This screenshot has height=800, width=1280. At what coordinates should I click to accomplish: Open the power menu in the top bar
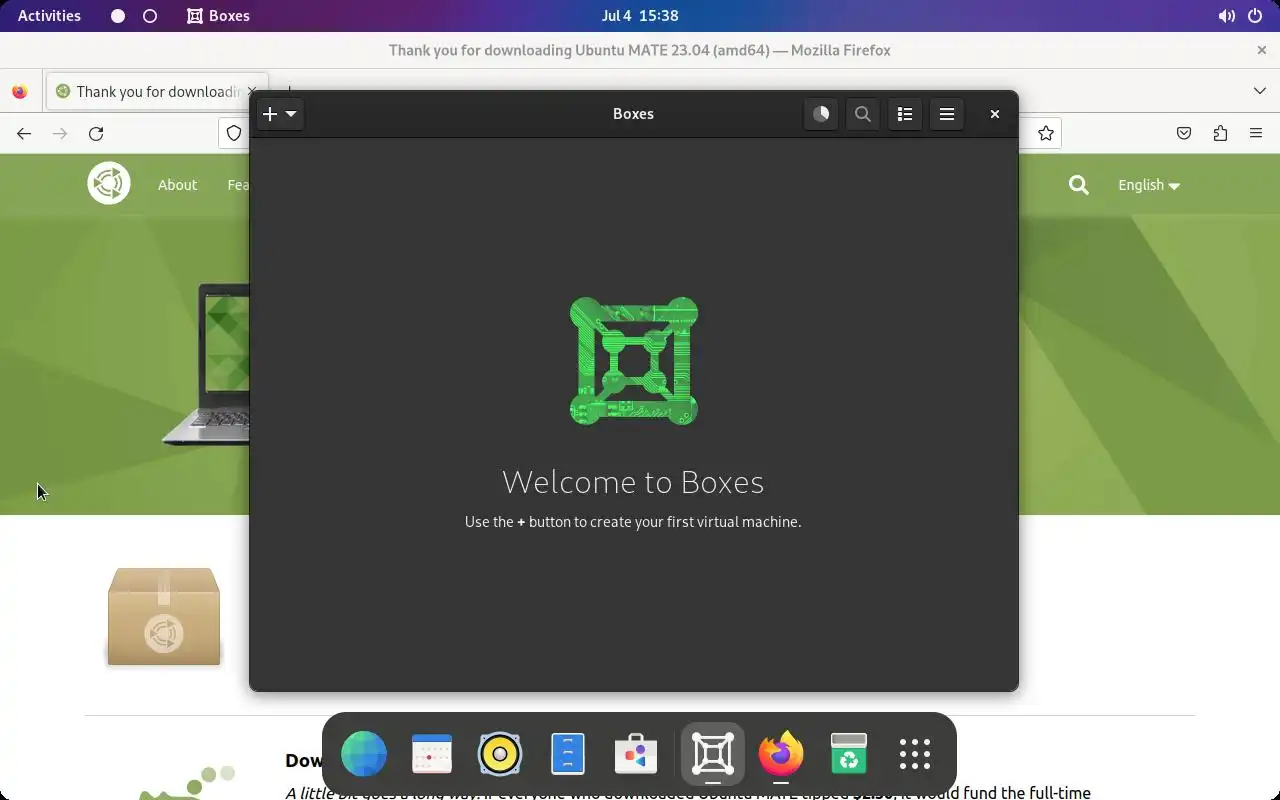(x=1255, y=16)
